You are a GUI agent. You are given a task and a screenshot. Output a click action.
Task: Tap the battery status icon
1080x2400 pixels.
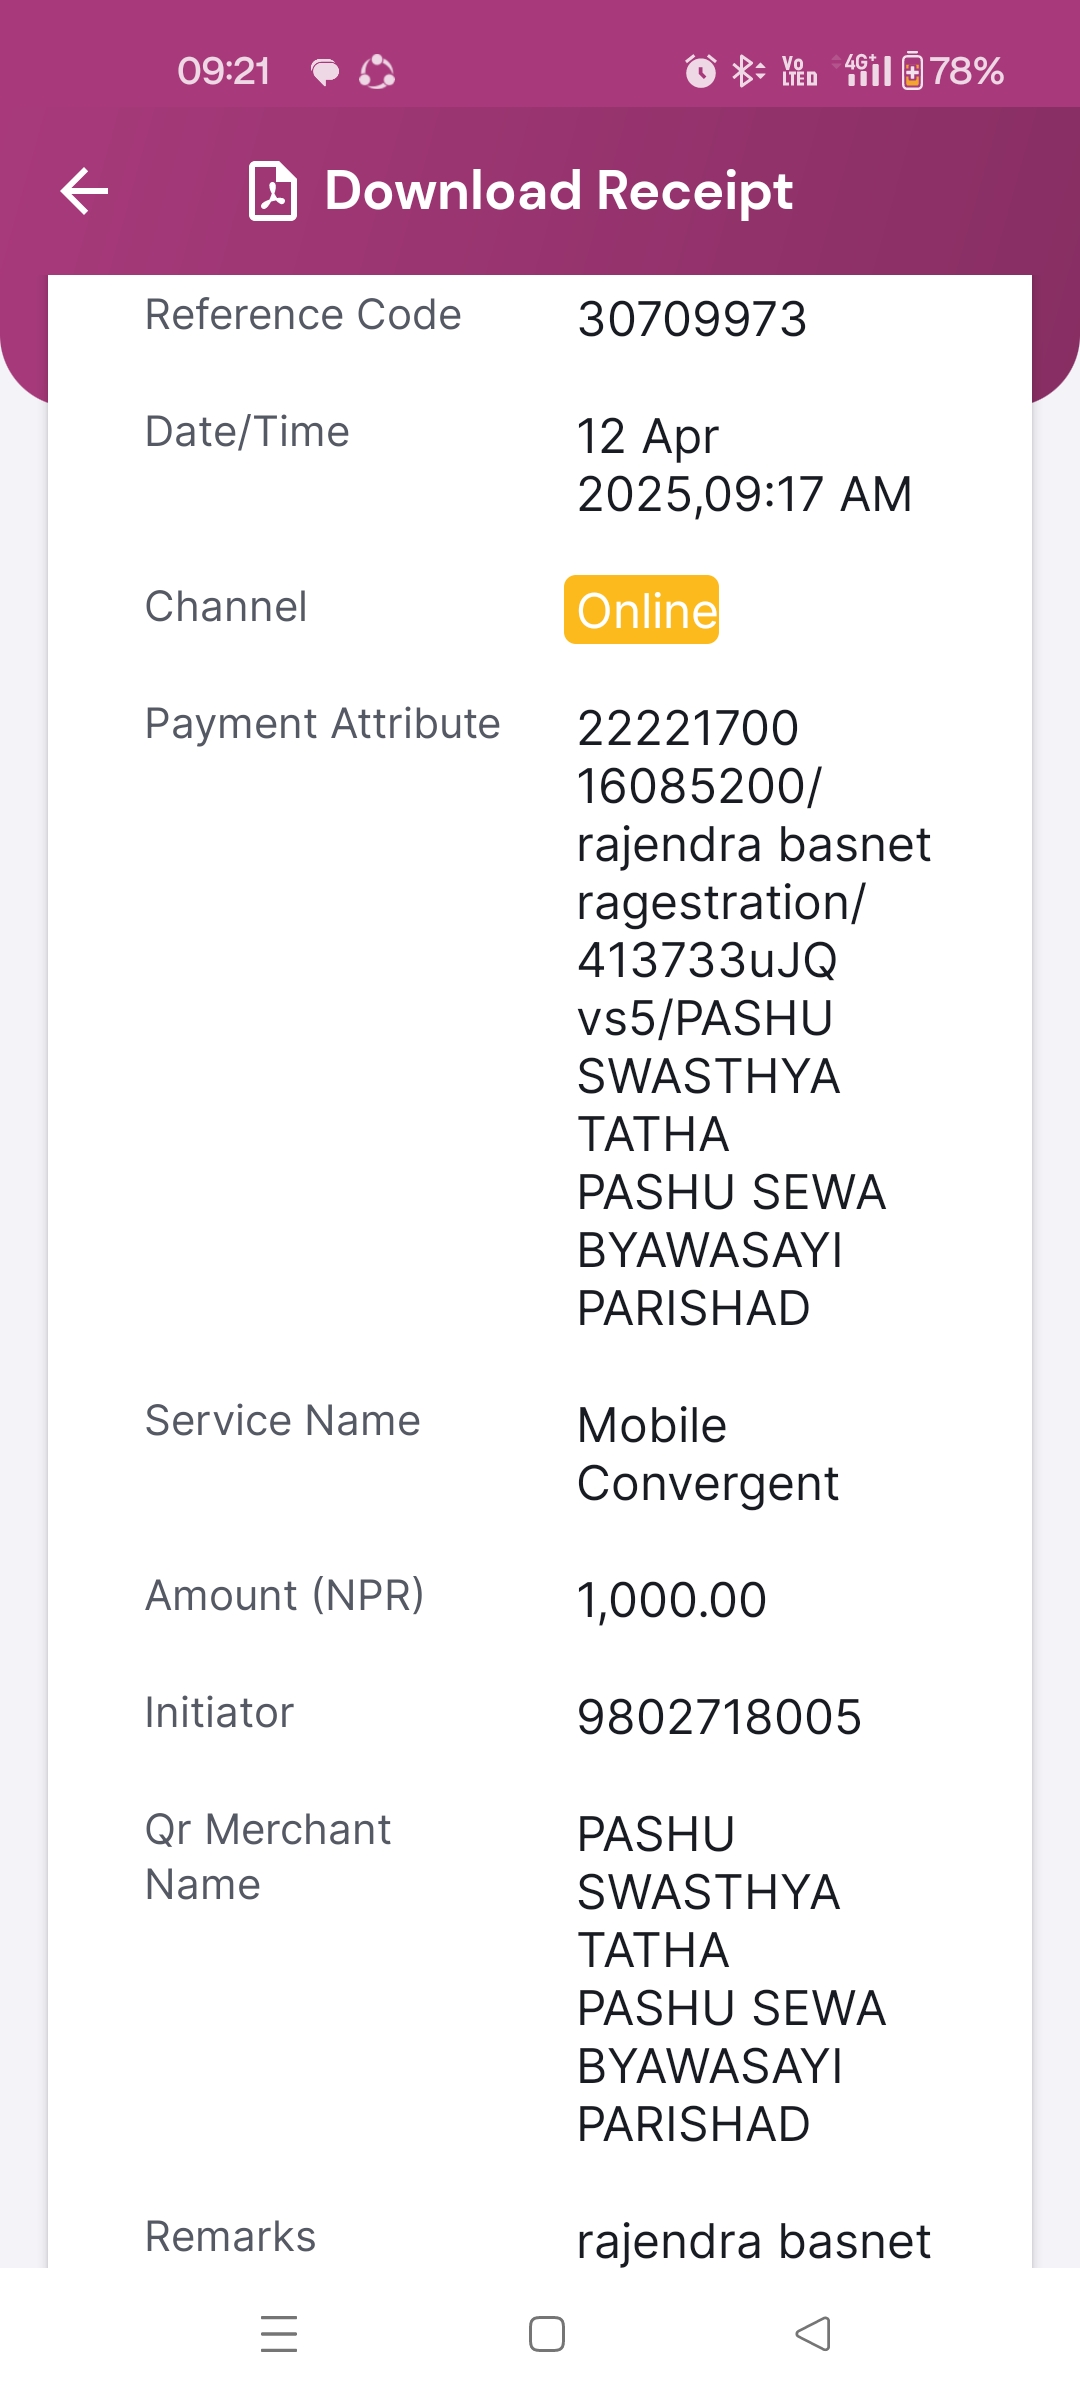click(912, 71)
